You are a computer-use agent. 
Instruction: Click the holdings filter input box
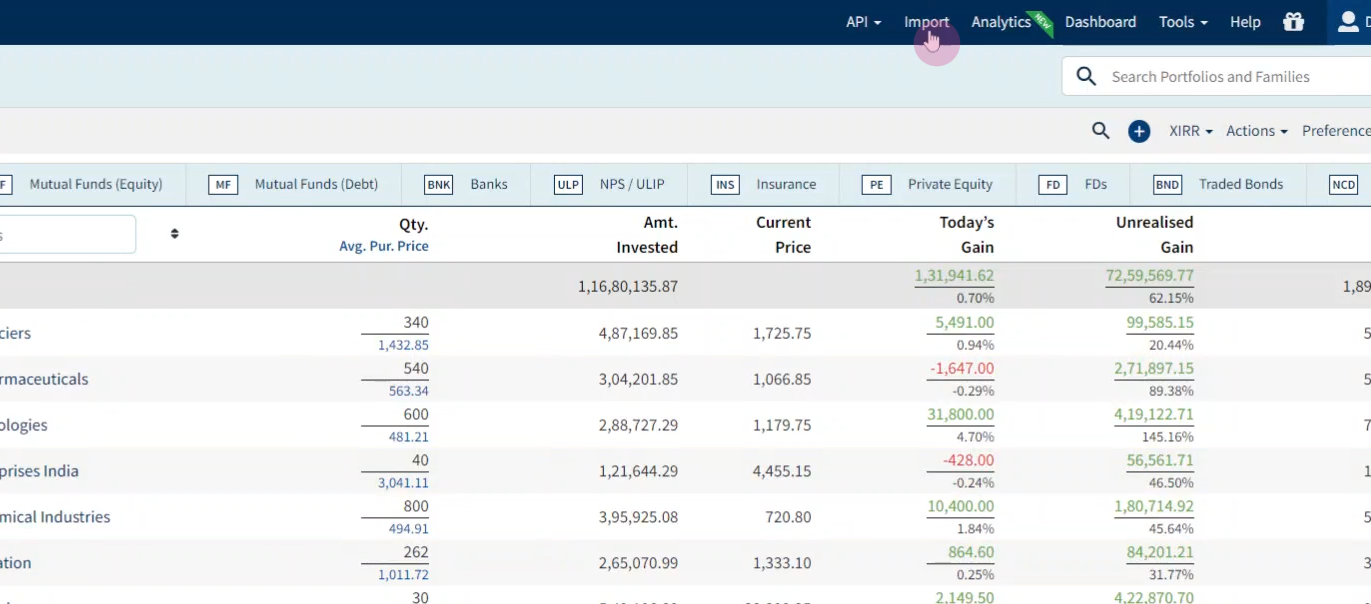coord(66,234)
